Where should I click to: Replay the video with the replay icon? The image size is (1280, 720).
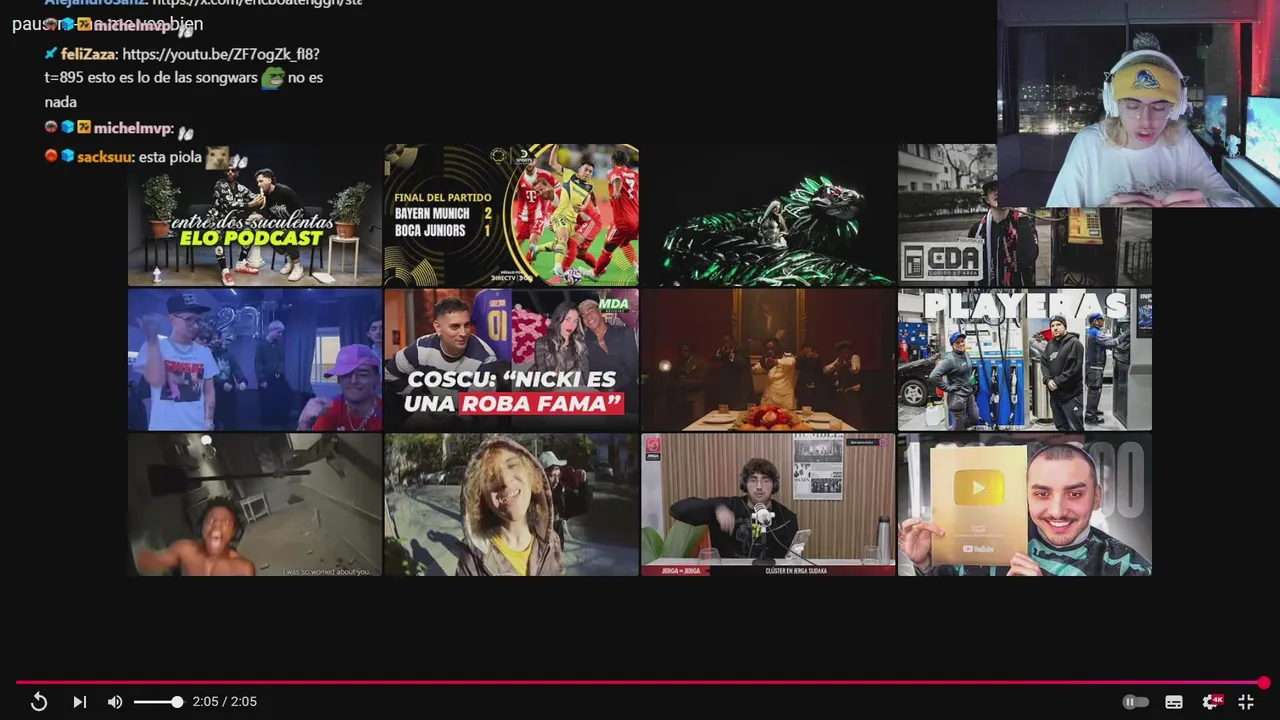point(39,702)
